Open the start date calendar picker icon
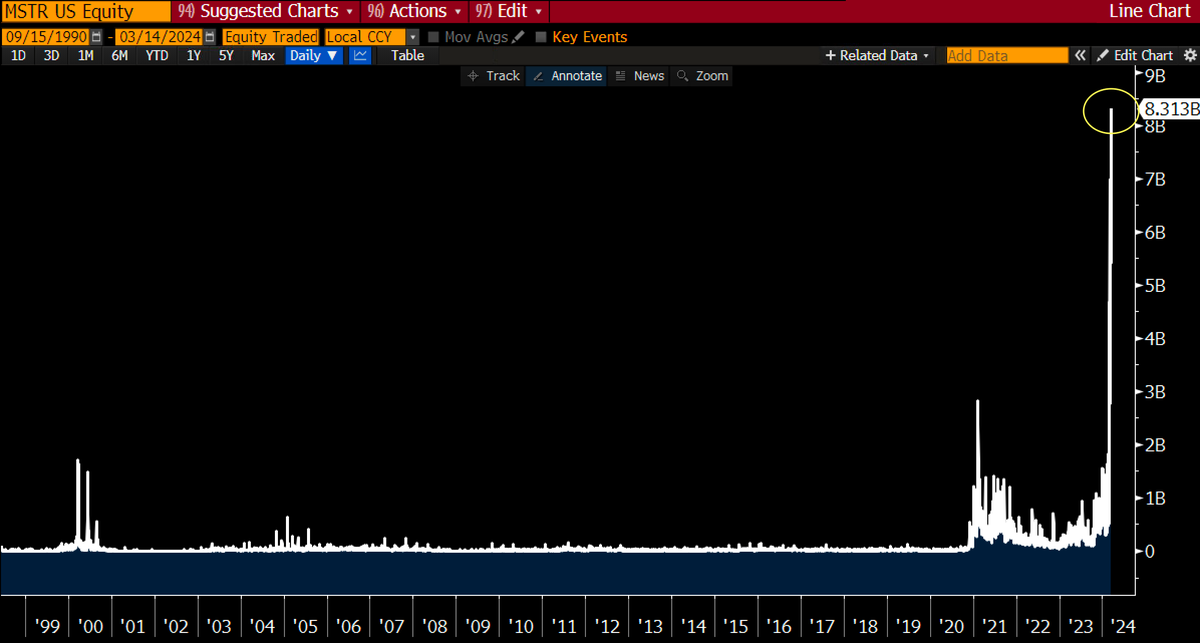Screen dimensions: 1200x643 96,37
